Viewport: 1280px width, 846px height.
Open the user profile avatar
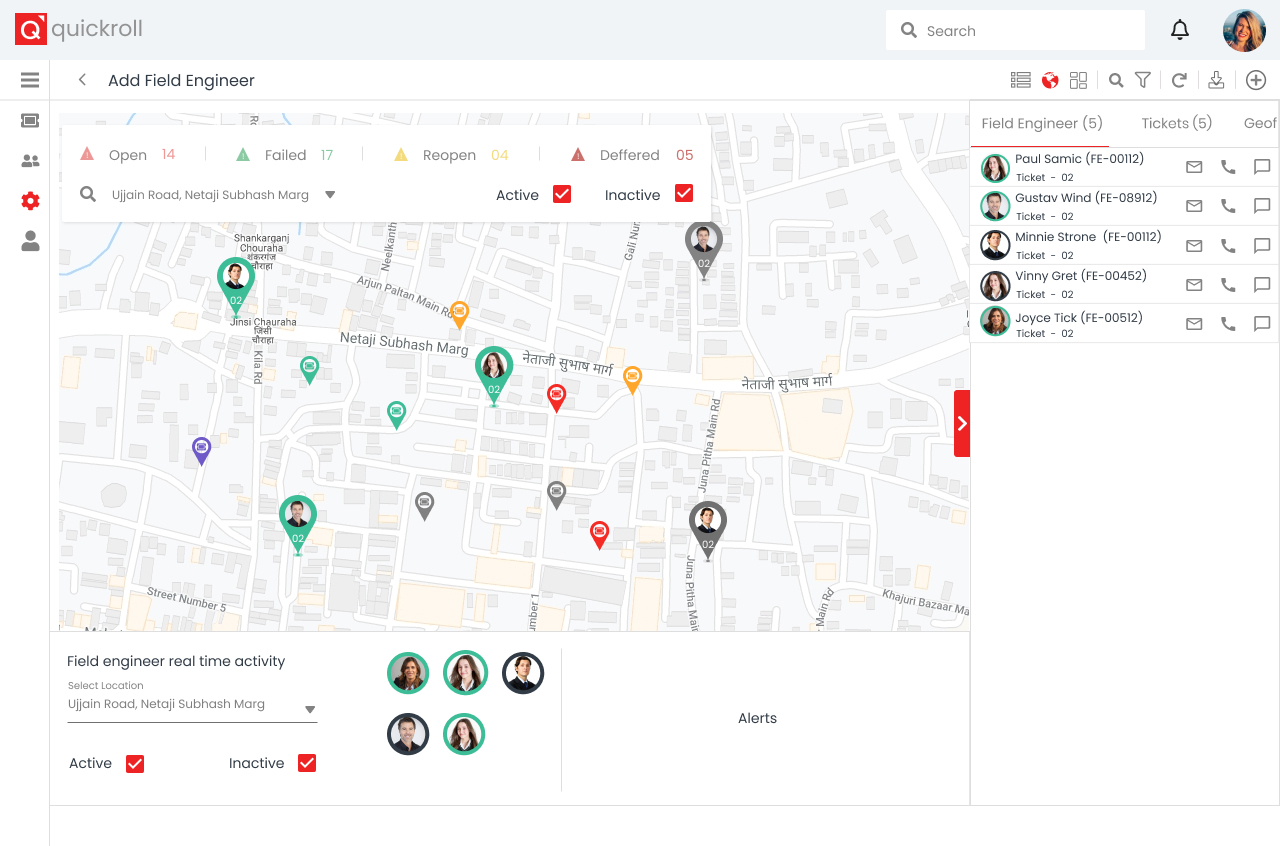tap(1244, 31)
